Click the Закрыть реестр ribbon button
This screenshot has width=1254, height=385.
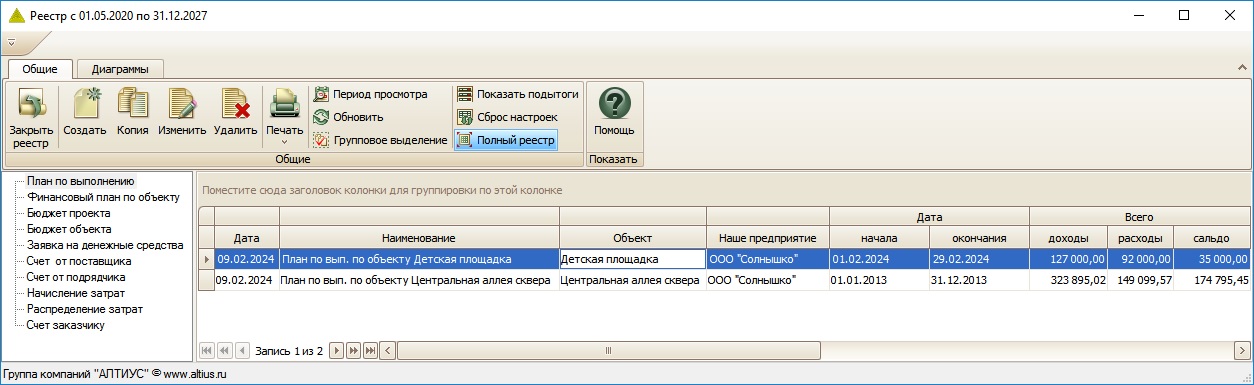click(x=31, y=117)
